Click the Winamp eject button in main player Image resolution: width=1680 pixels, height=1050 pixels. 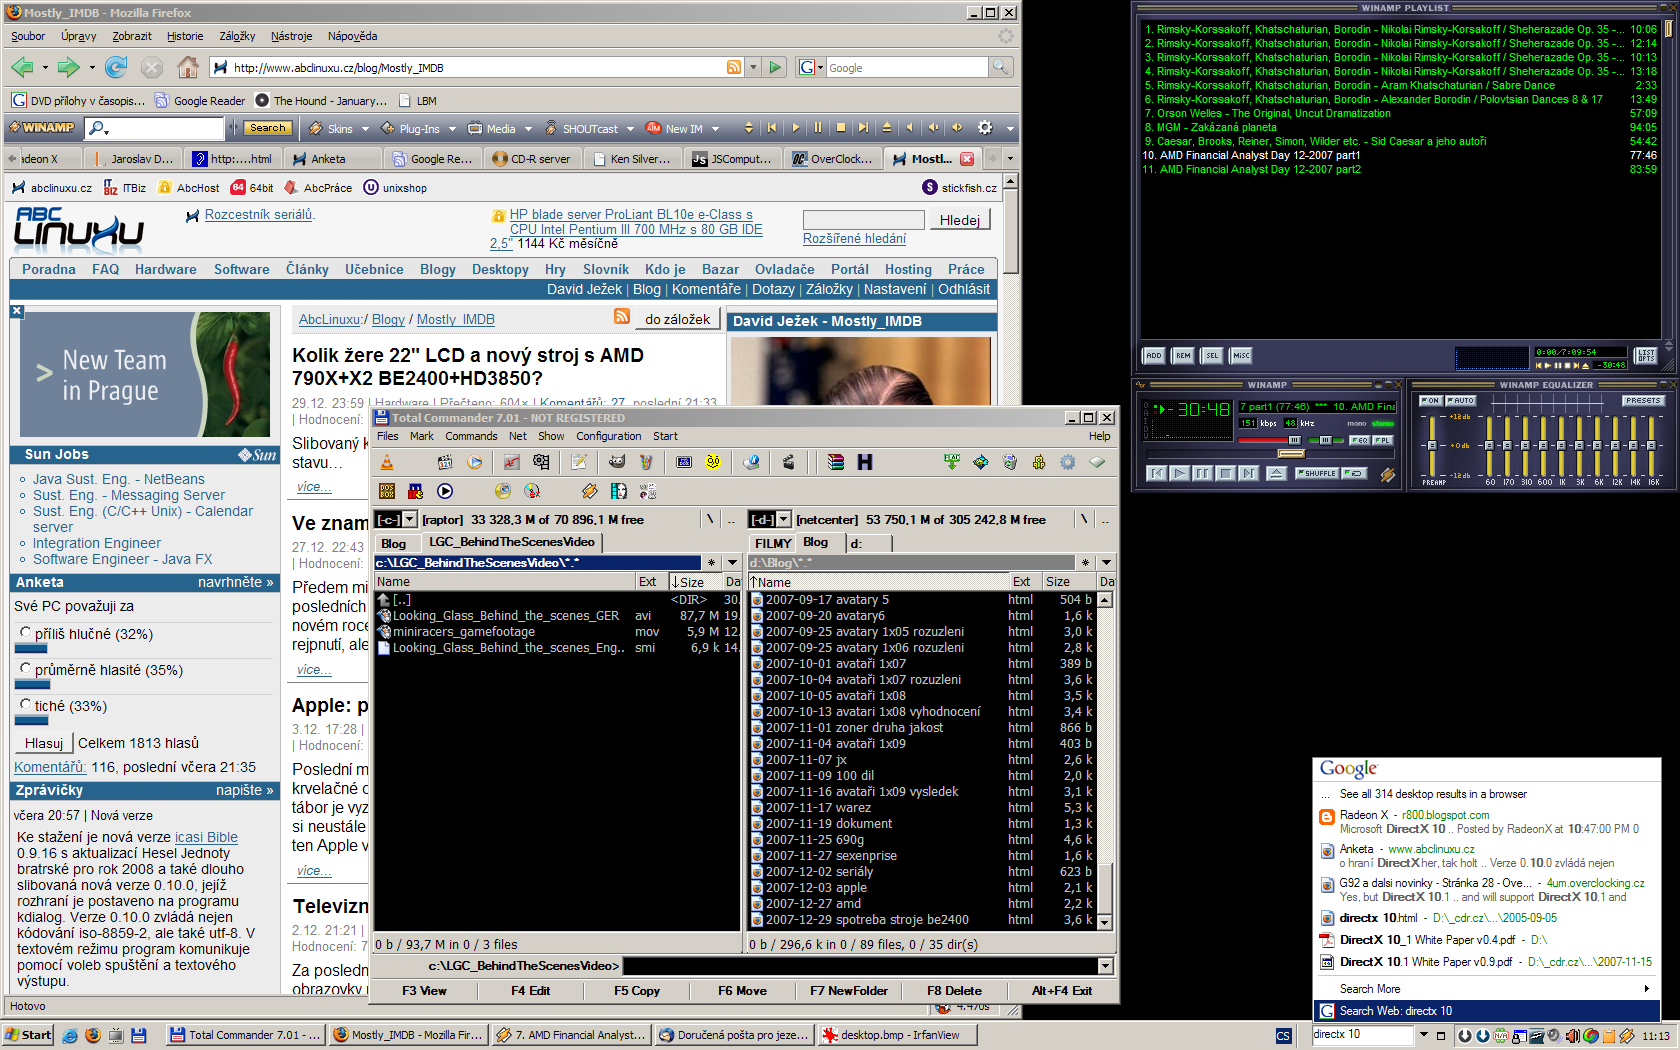tap(1276, 473)
